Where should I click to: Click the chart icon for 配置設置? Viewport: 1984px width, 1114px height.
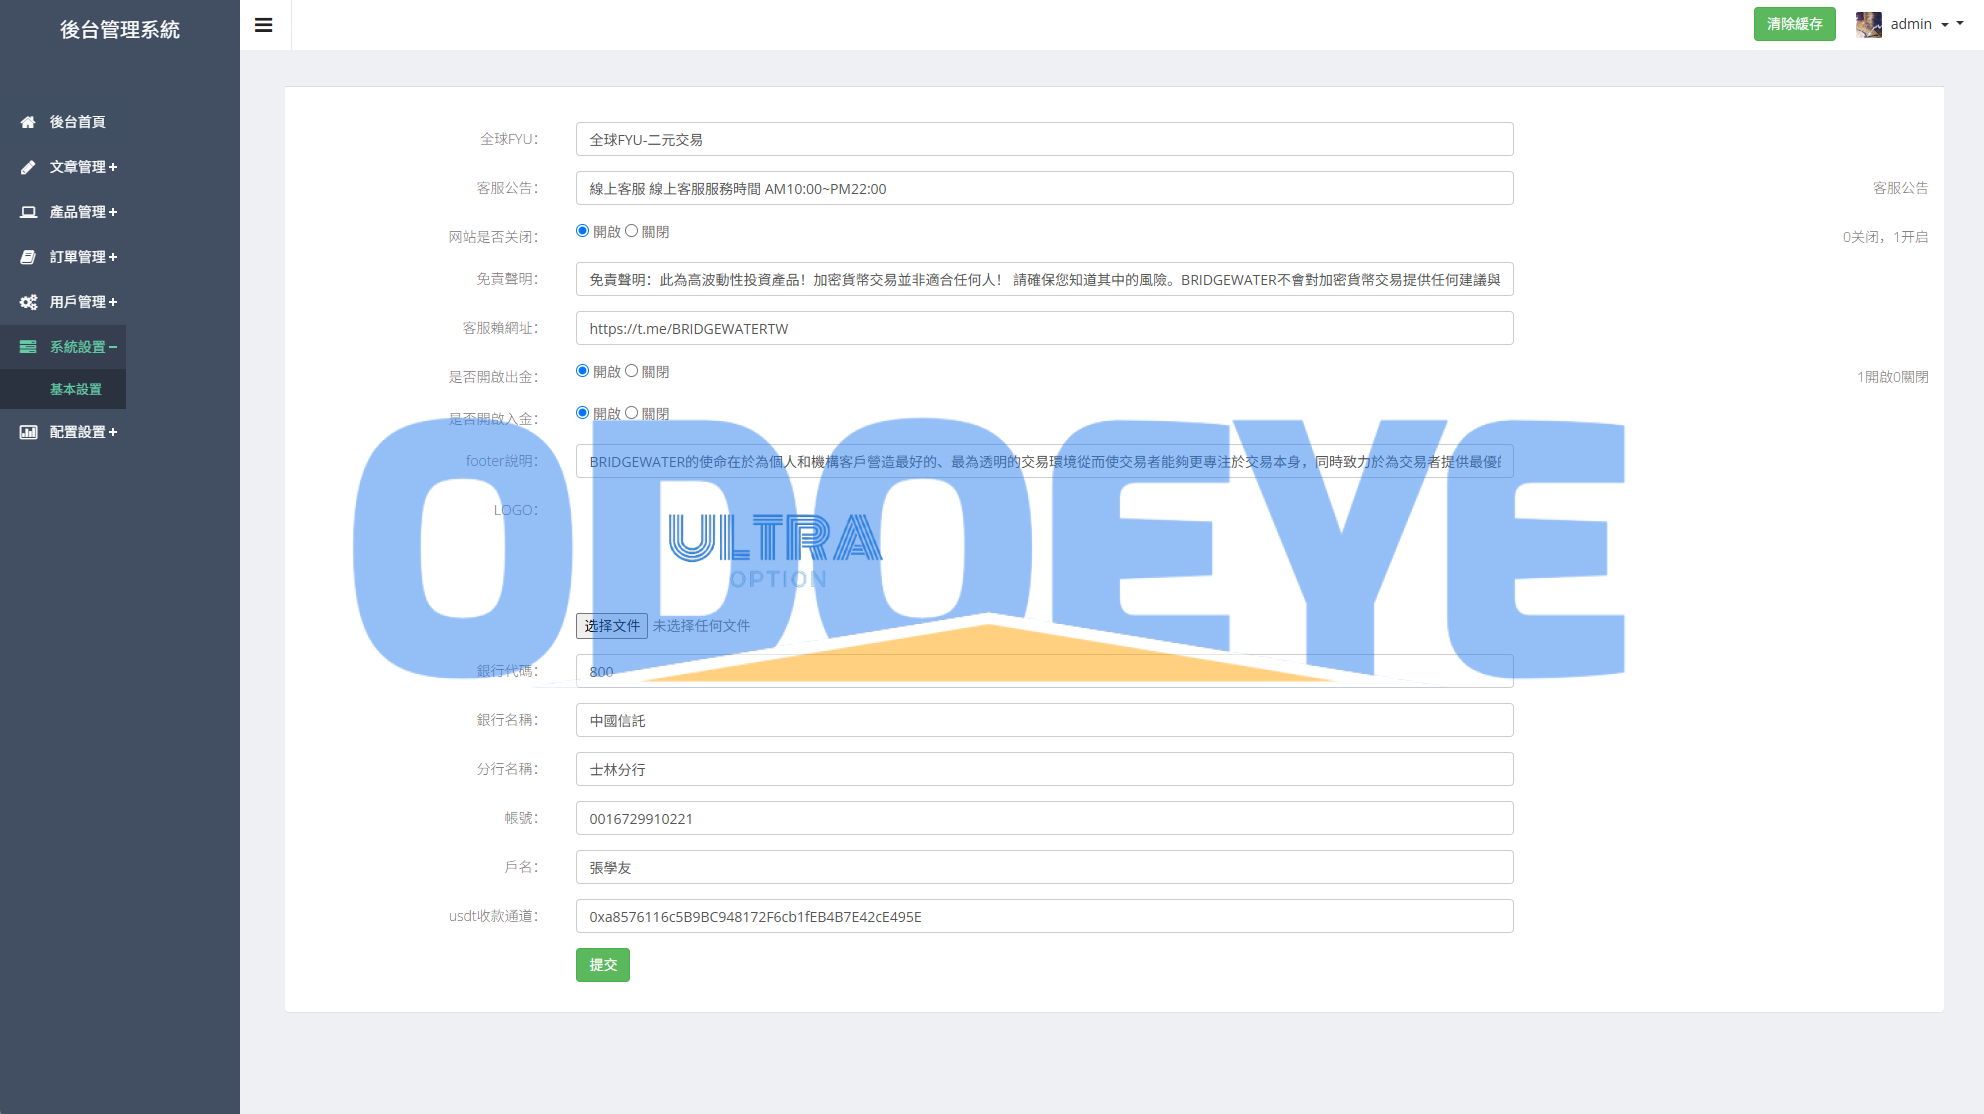(x=28, y=432)
